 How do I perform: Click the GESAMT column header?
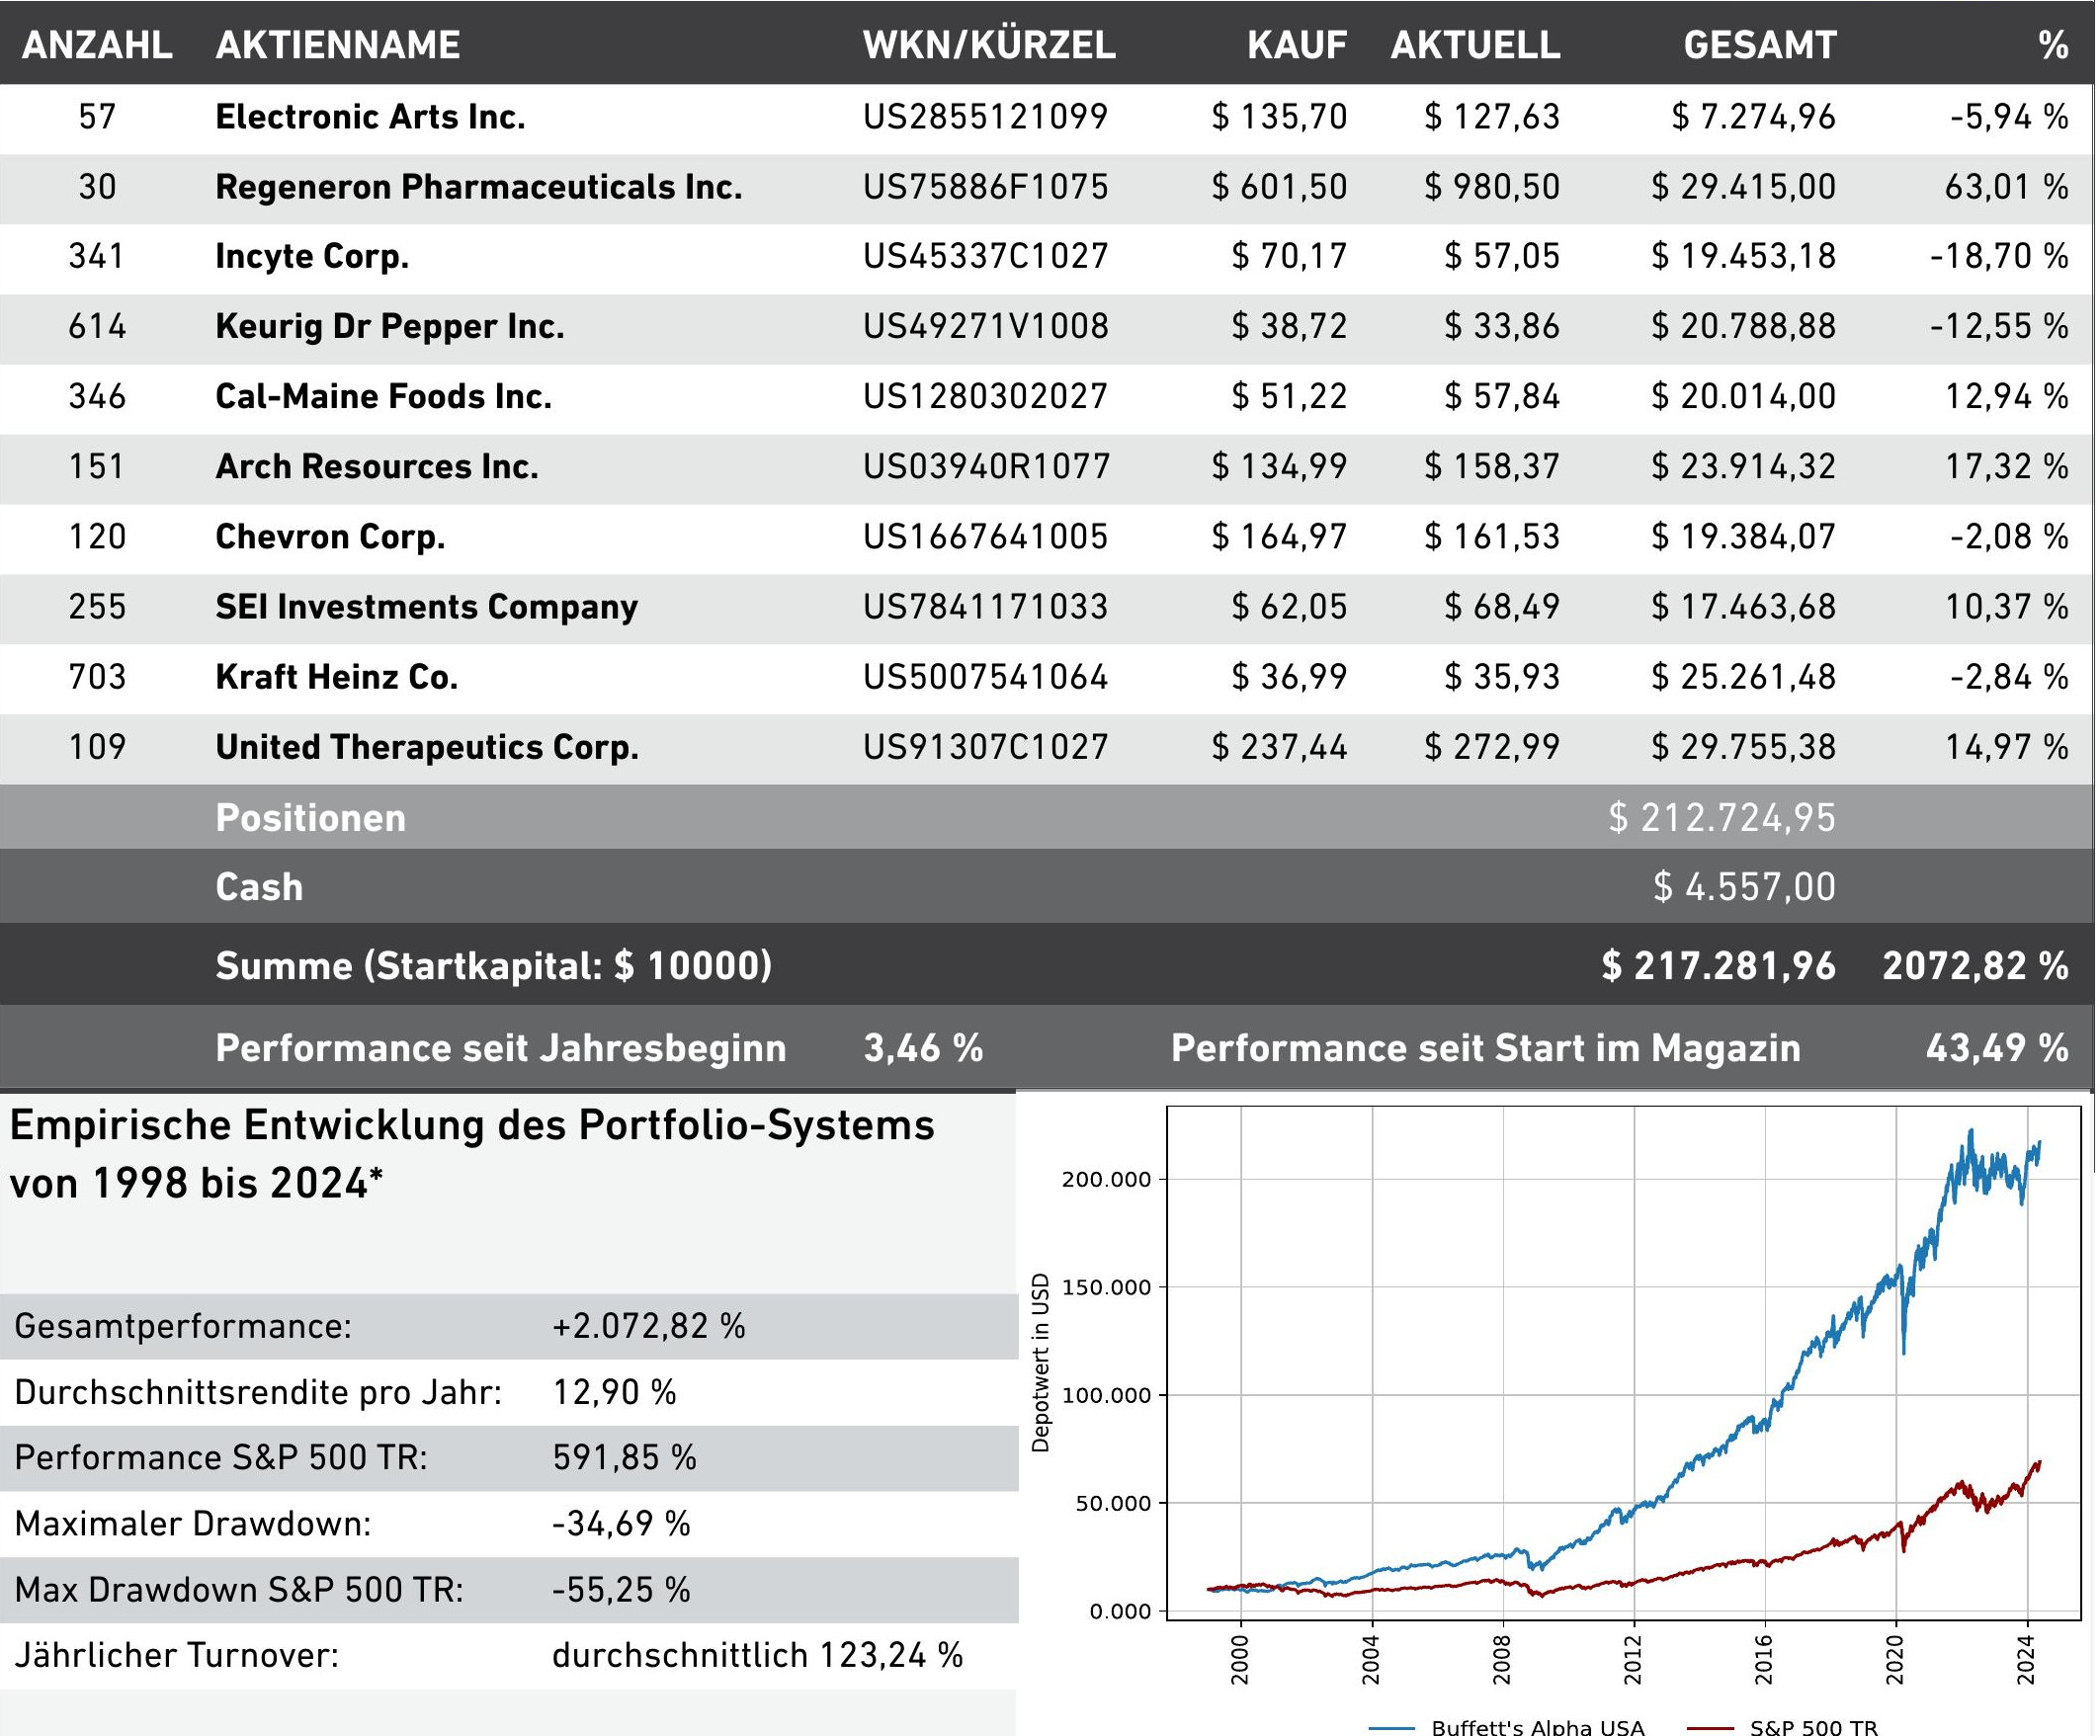coord(1760,45)
